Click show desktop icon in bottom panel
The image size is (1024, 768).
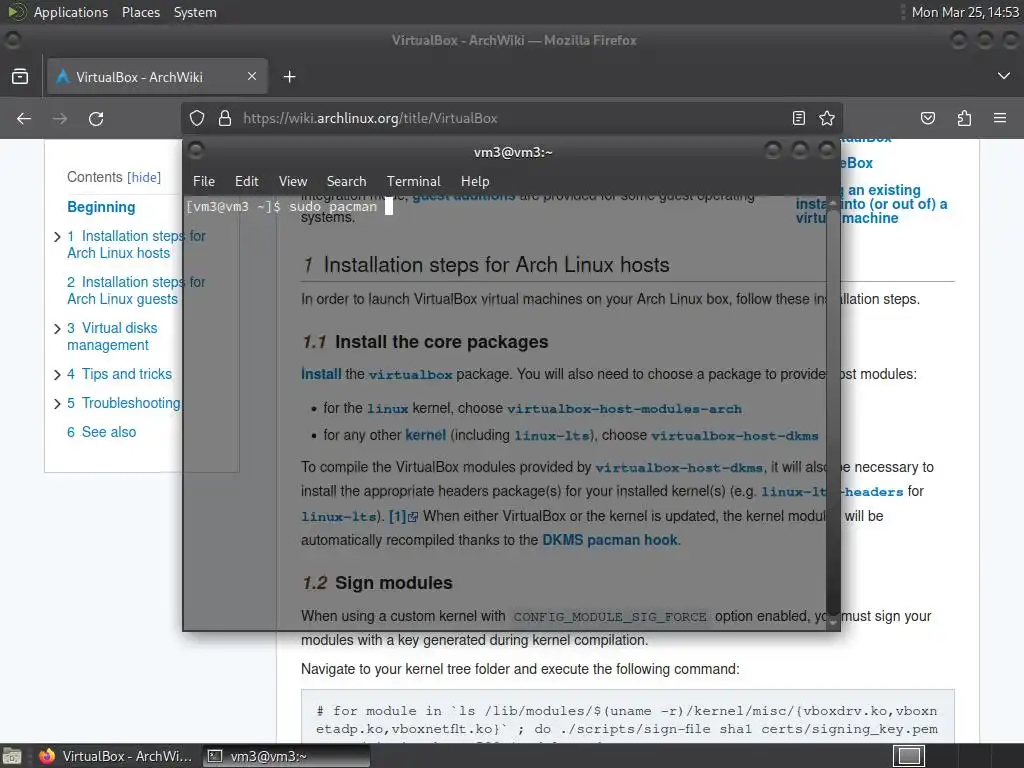(x=12, y=756)
